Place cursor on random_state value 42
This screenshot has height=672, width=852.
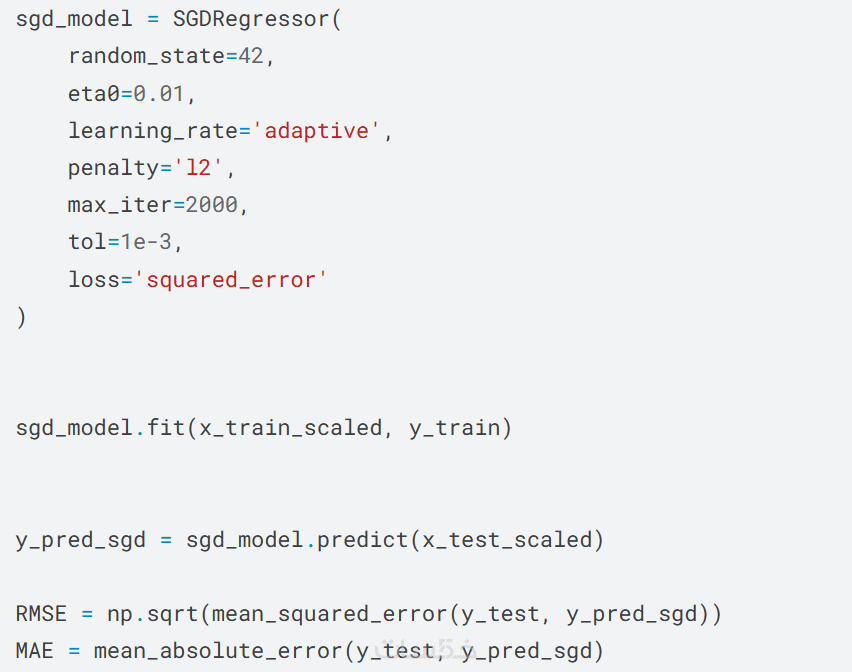(251, 56)
